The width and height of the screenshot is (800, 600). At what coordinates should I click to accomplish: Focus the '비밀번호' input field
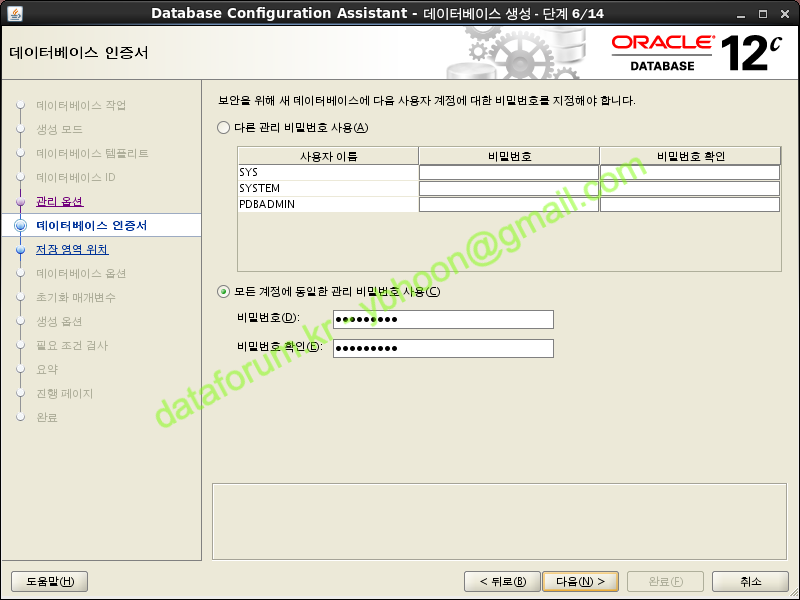pos(443,319)
